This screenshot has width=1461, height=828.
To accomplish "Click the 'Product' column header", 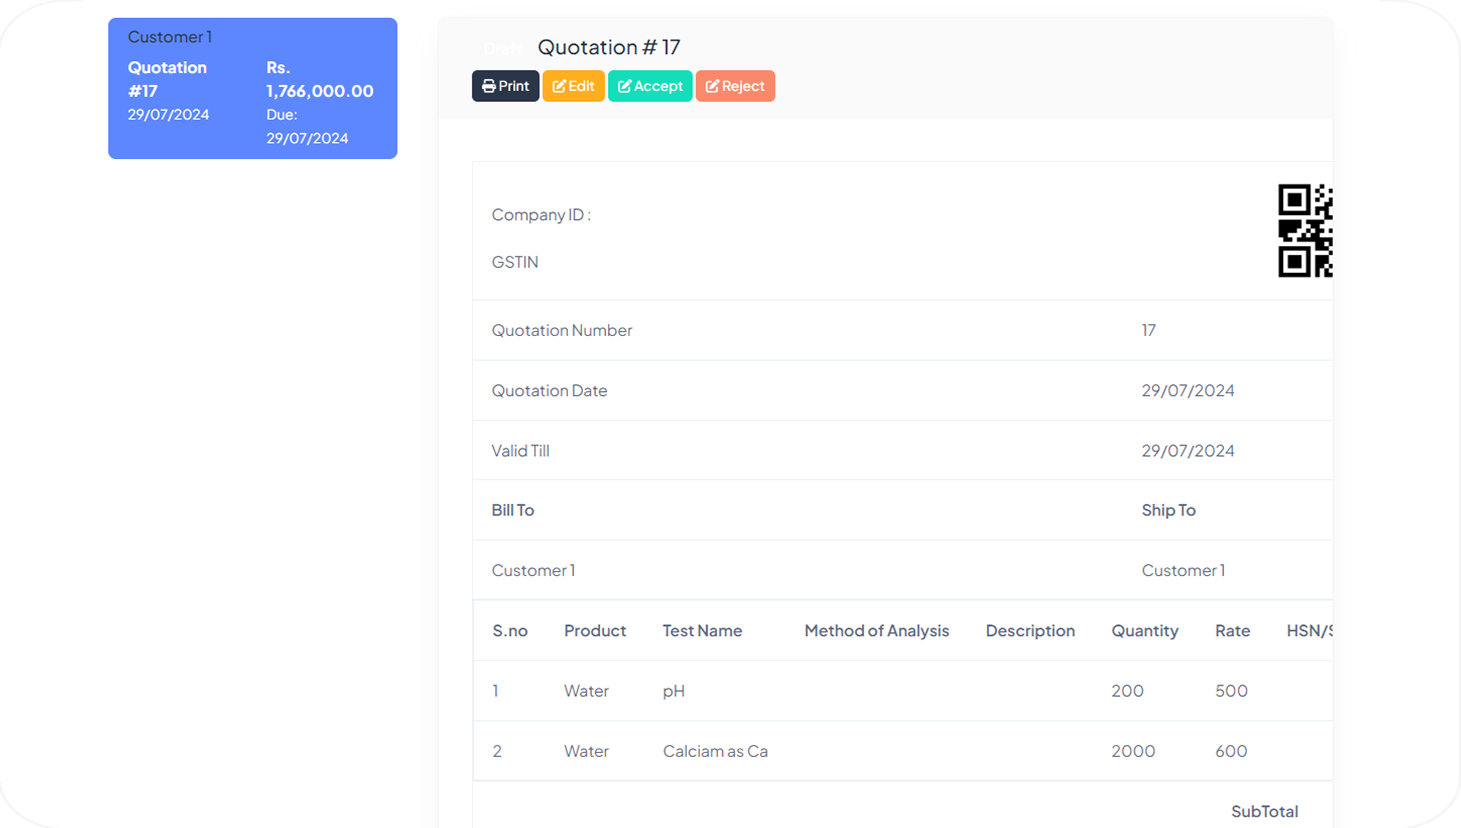I will coord(595,631).
